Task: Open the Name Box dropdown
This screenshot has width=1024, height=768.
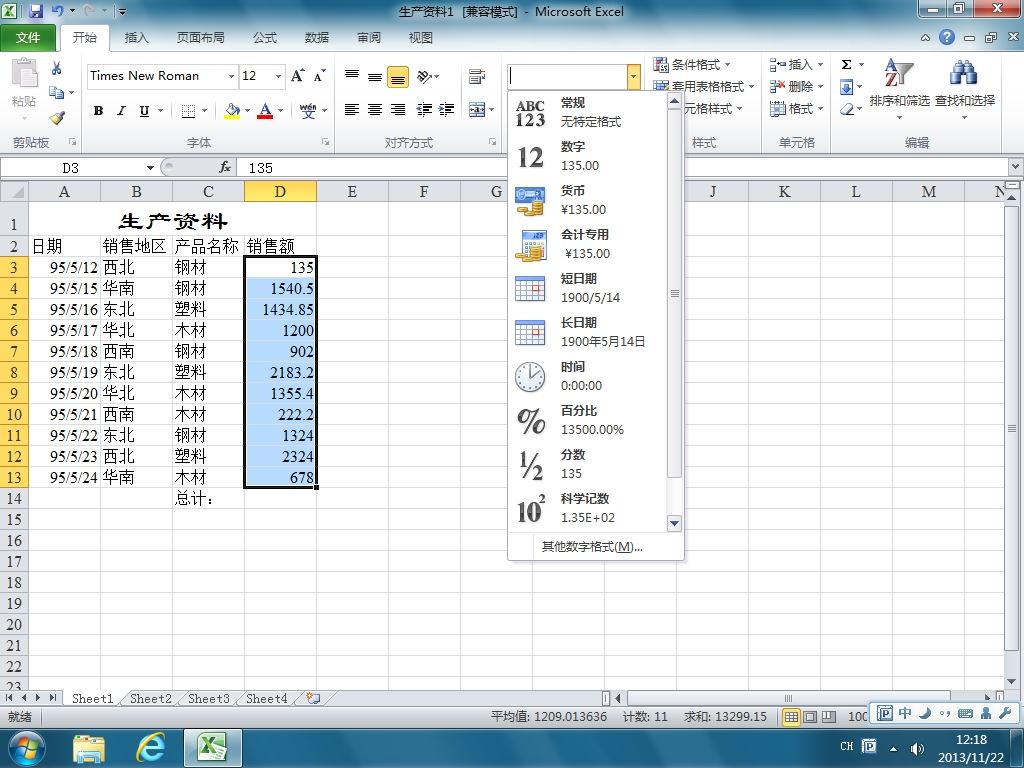Action: click(150, 168)
